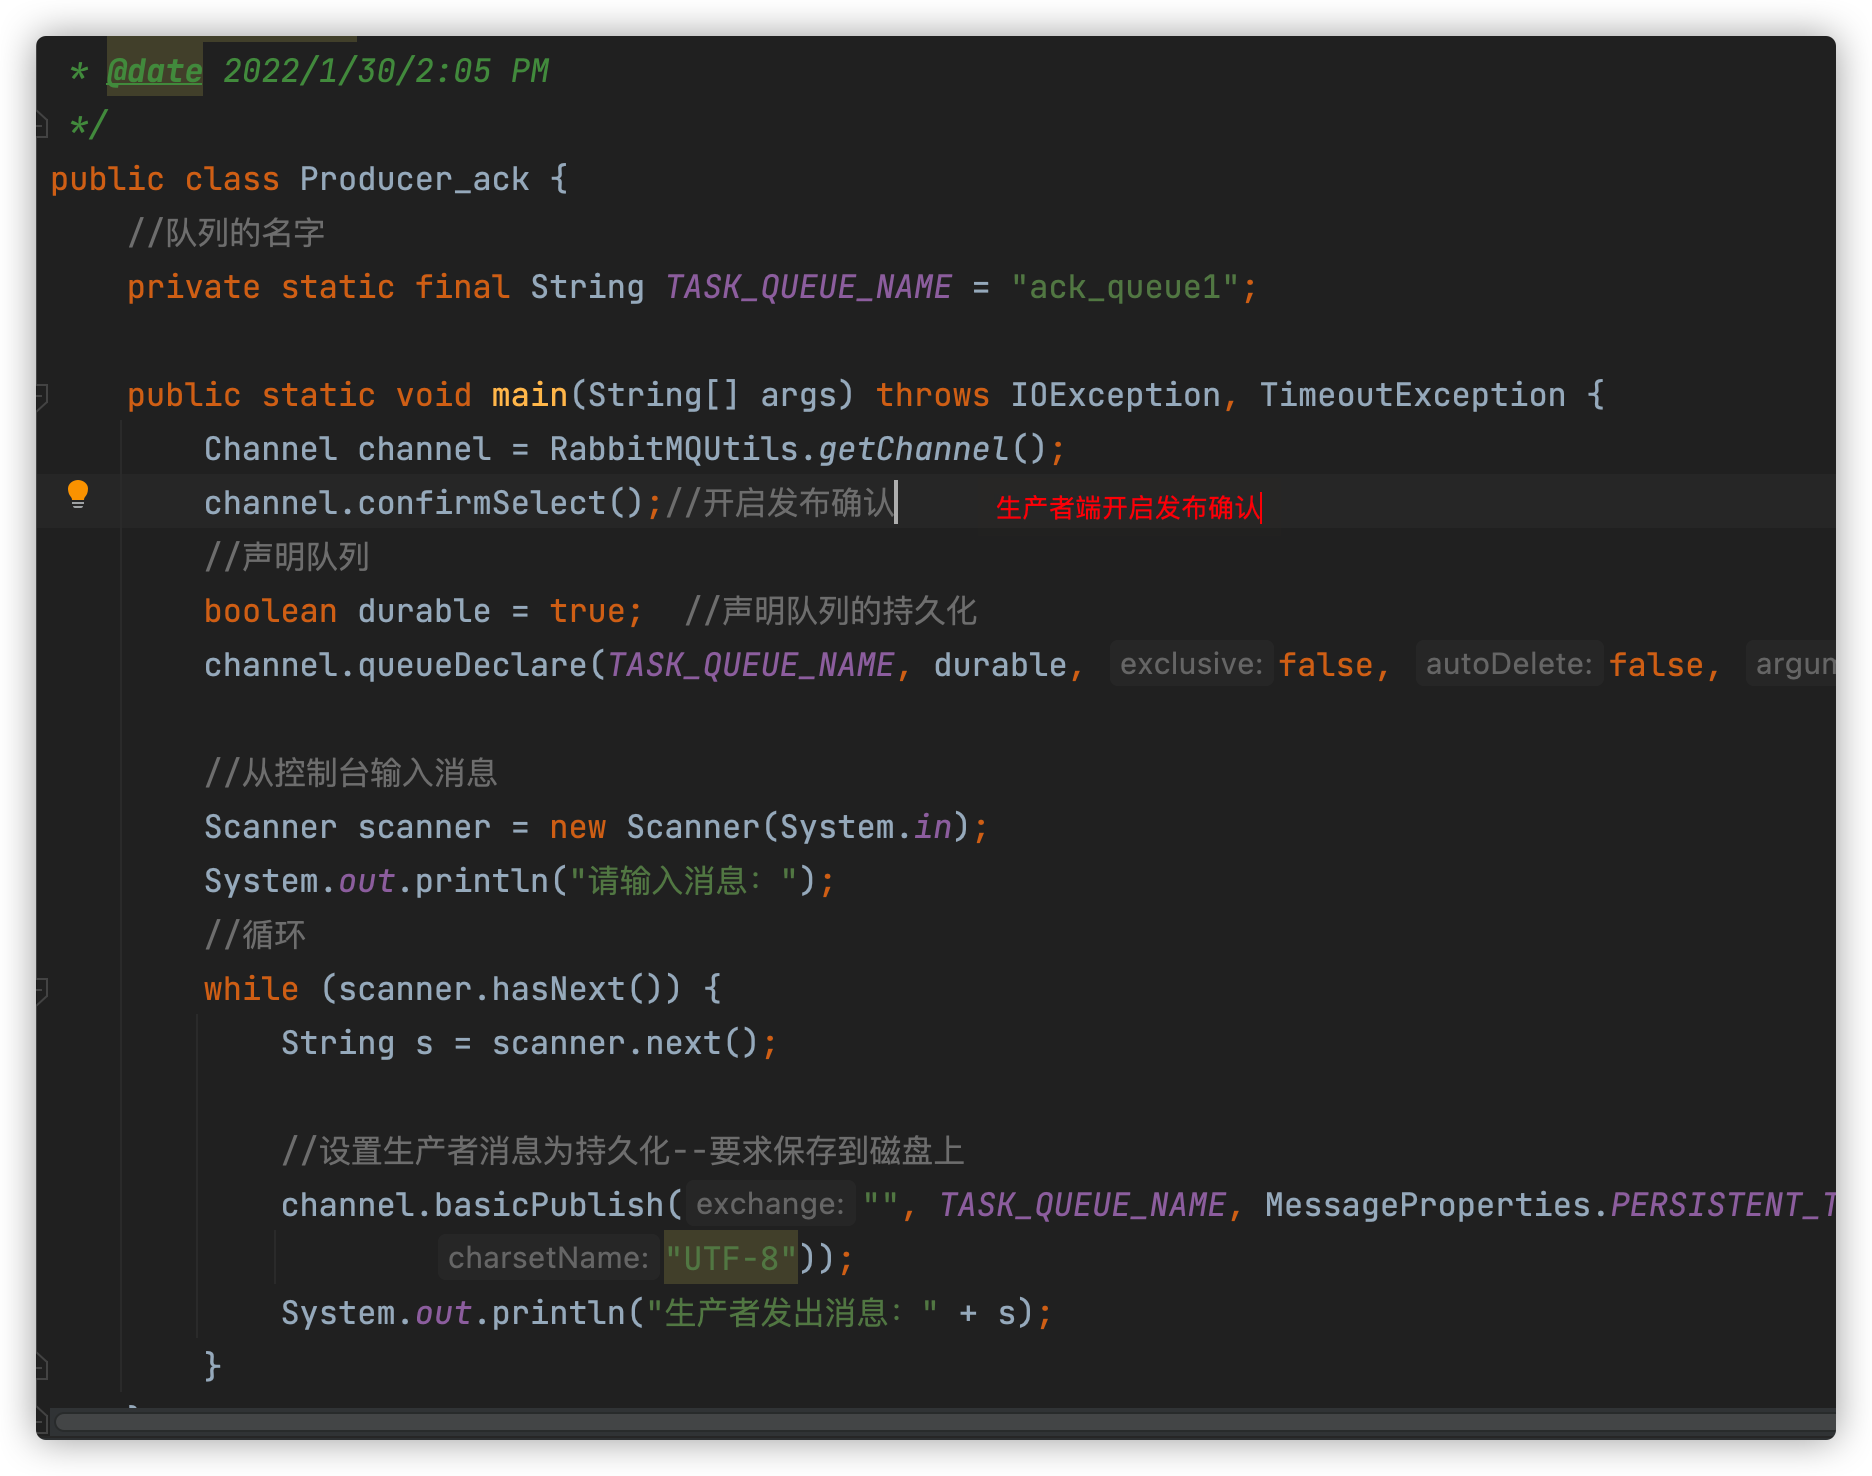Image resolution: width=1872 pixels, height=1476 pixels.
Task: Click the basicPublish method call
Action: [x=549, y=1205]
